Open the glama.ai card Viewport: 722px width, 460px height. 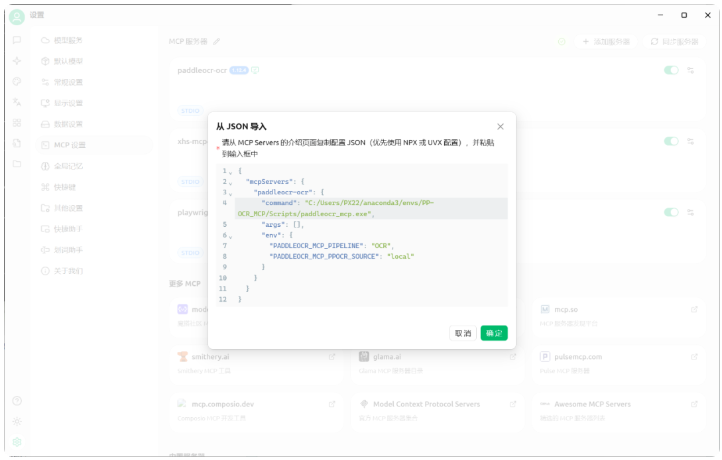tap(437, 363)
